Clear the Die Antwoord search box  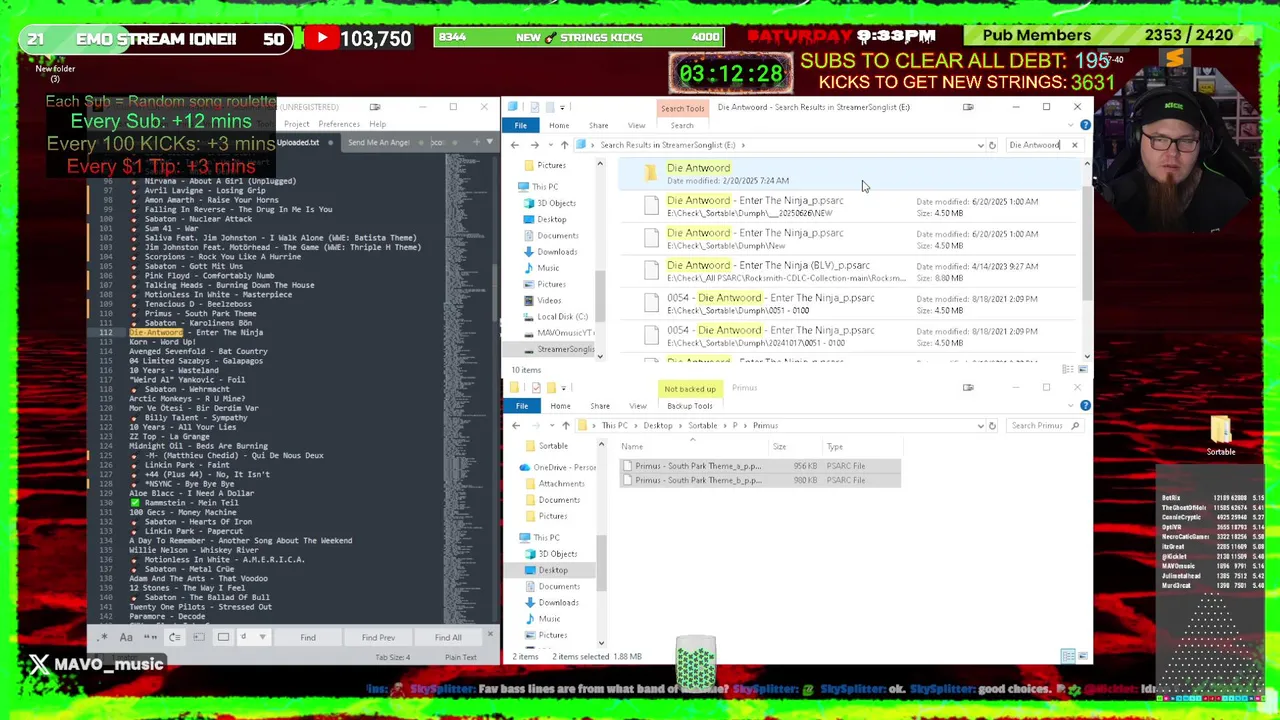(x=1074, y=145)
